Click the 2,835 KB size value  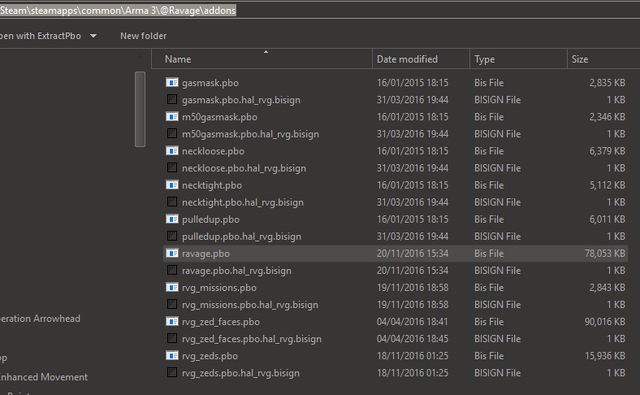[607, 83]
